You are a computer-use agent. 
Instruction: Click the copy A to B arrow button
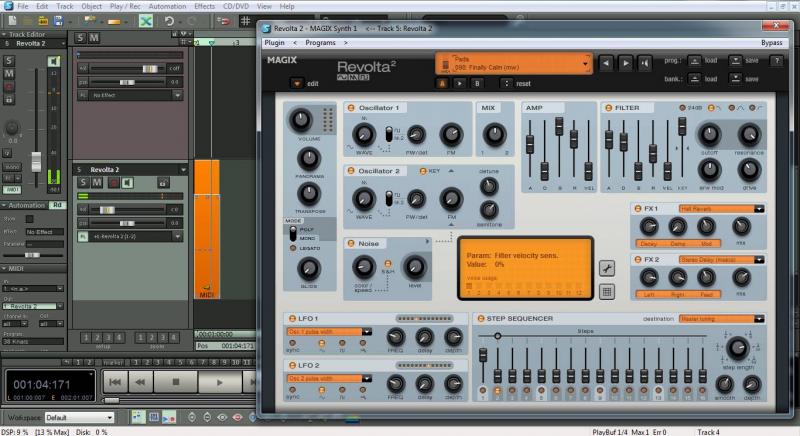click(x=460, y=83)
